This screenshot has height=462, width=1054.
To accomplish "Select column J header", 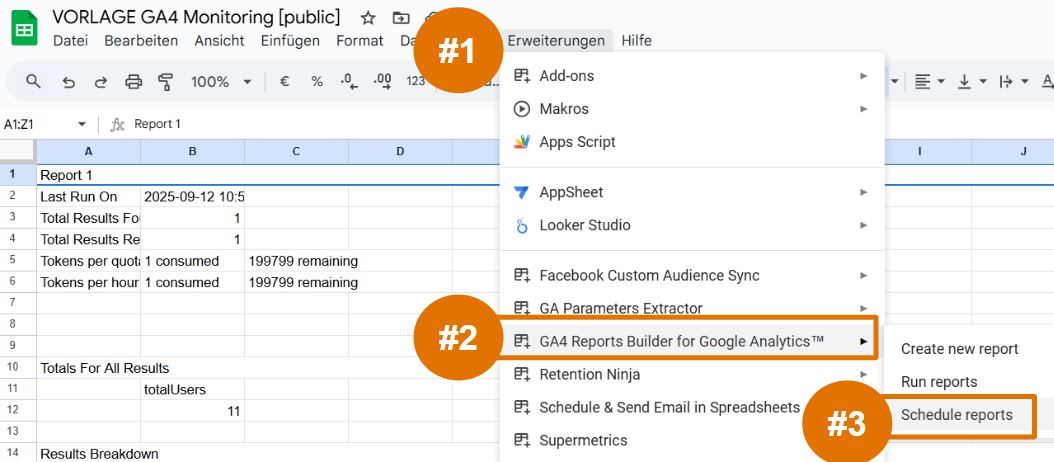I will click(1023, 151).
